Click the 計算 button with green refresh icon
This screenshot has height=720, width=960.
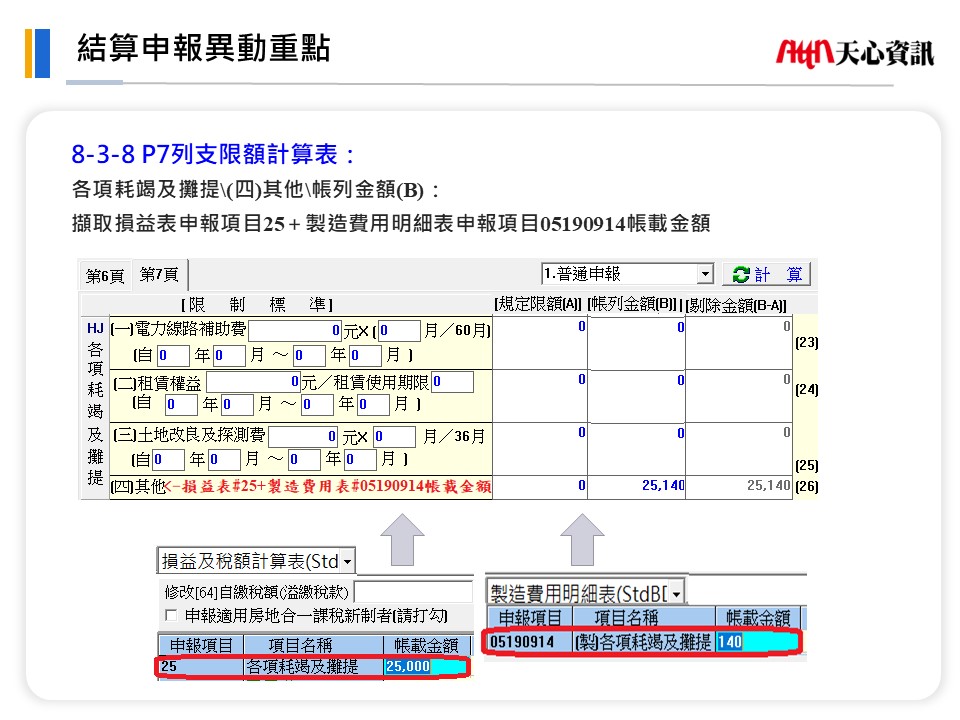766,274
